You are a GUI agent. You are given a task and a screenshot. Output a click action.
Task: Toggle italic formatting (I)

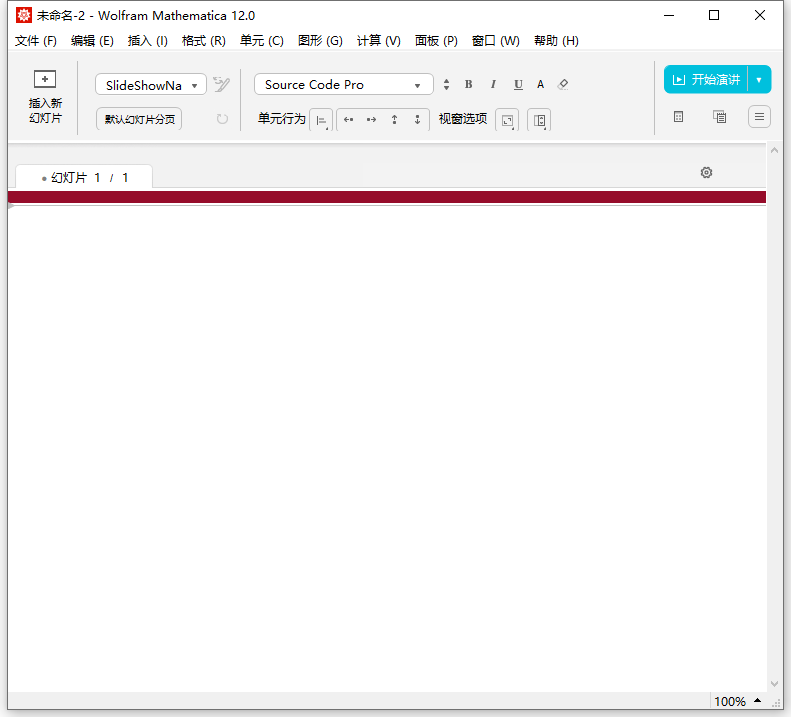click(x=493, y=84)
